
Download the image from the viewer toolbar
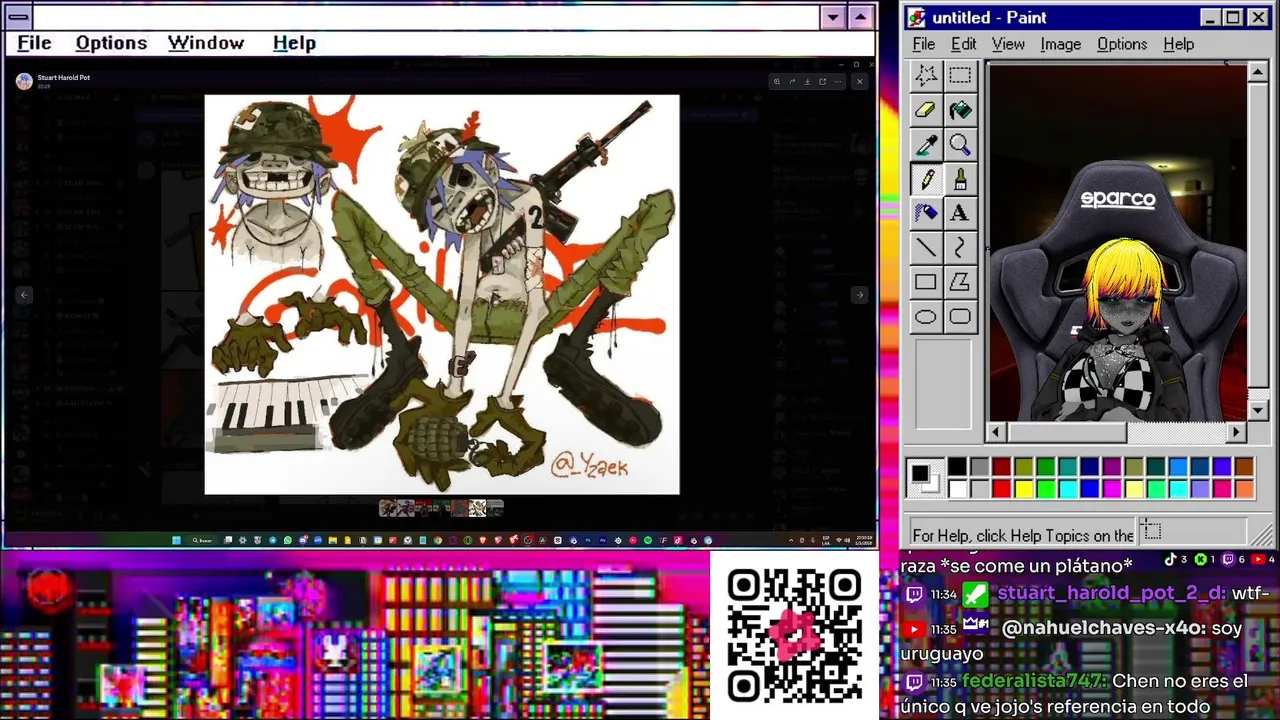tap(808, 82)
